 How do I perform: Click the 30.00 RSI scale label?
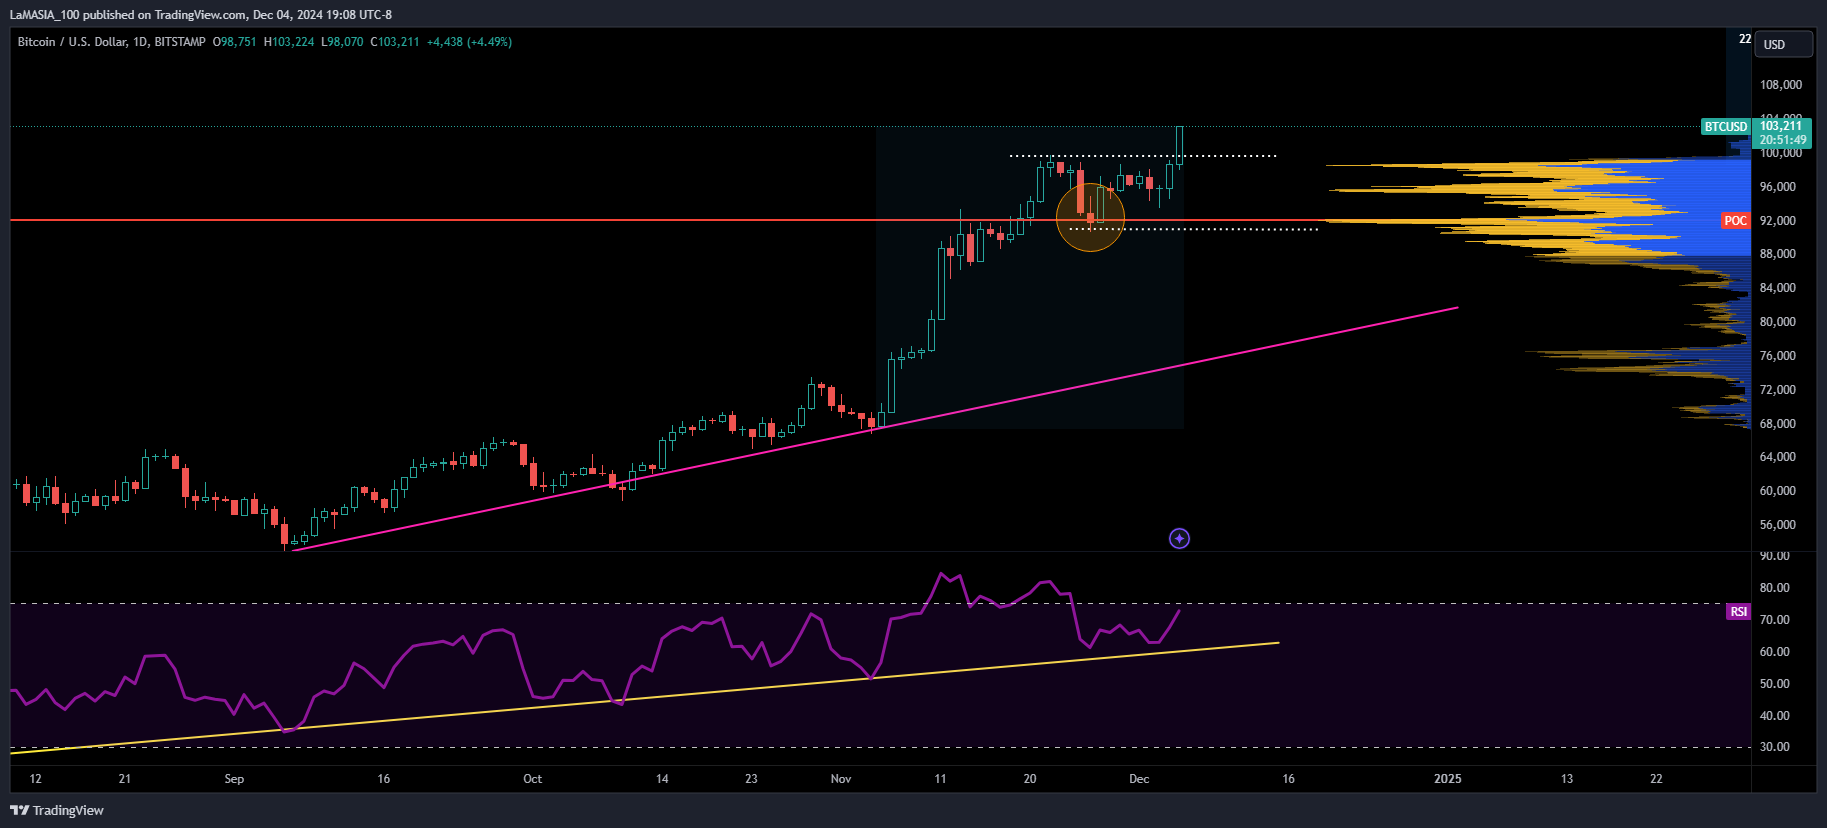pos(1775,747)
